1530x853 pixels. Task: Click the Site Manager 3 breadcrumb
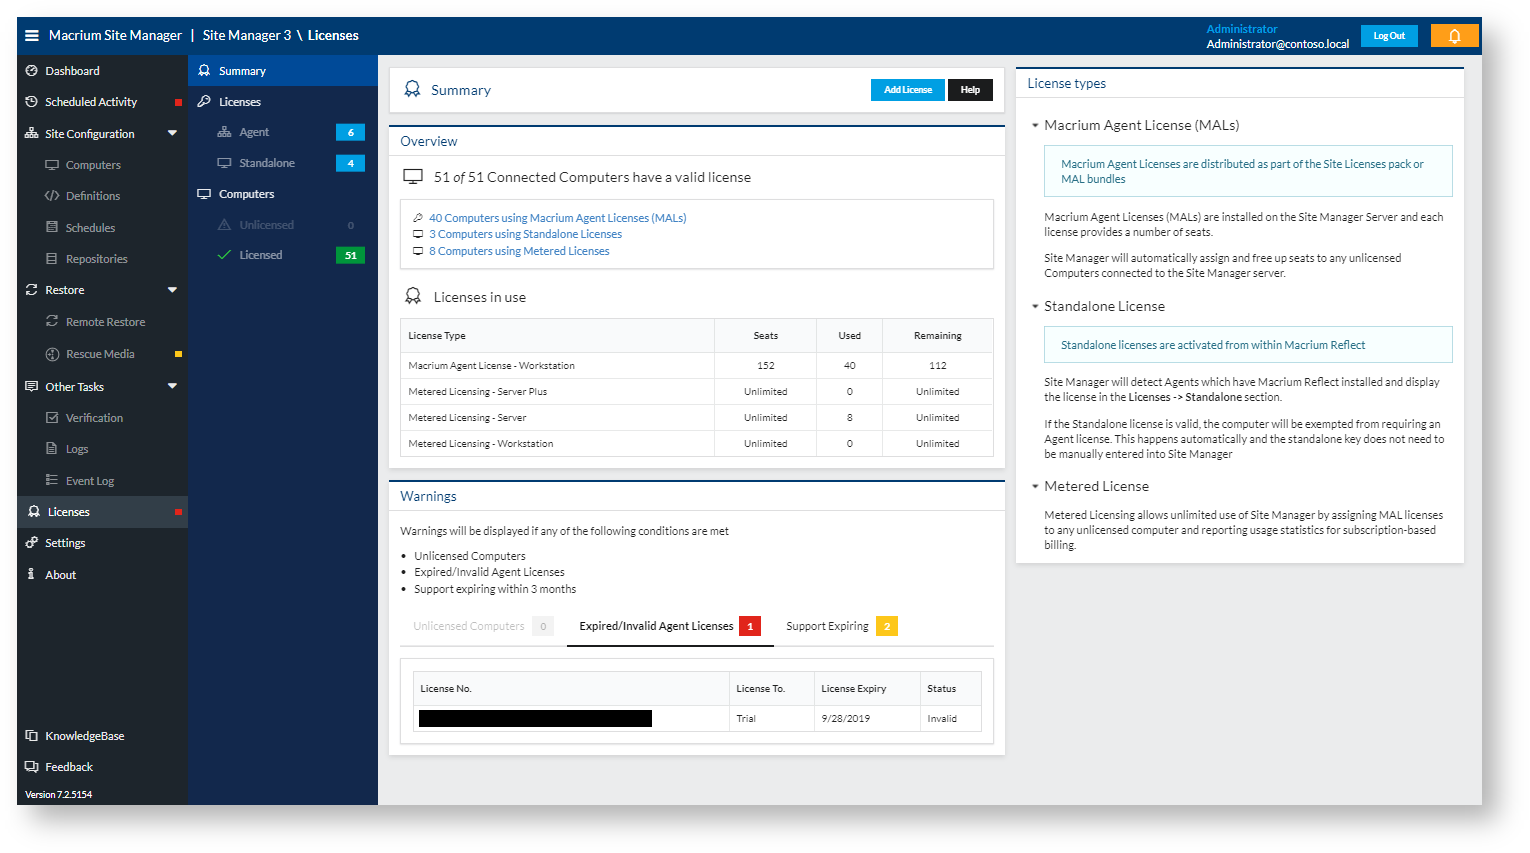click(247, 35)
